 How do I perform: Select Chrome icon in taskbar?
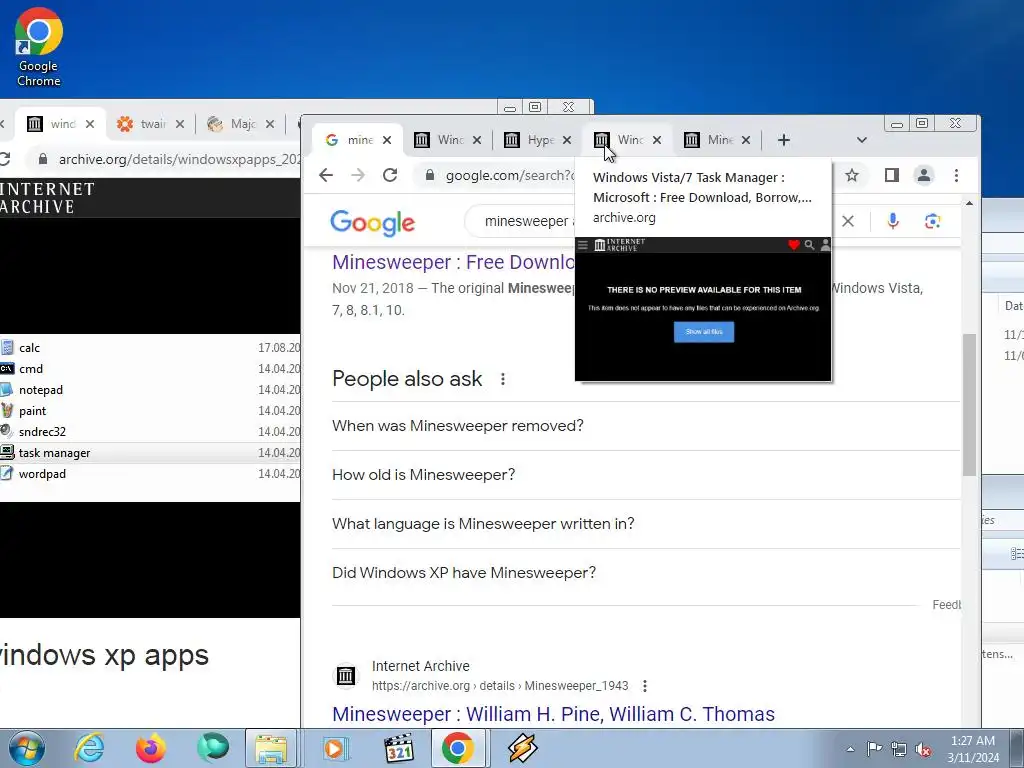coord(458,748)
